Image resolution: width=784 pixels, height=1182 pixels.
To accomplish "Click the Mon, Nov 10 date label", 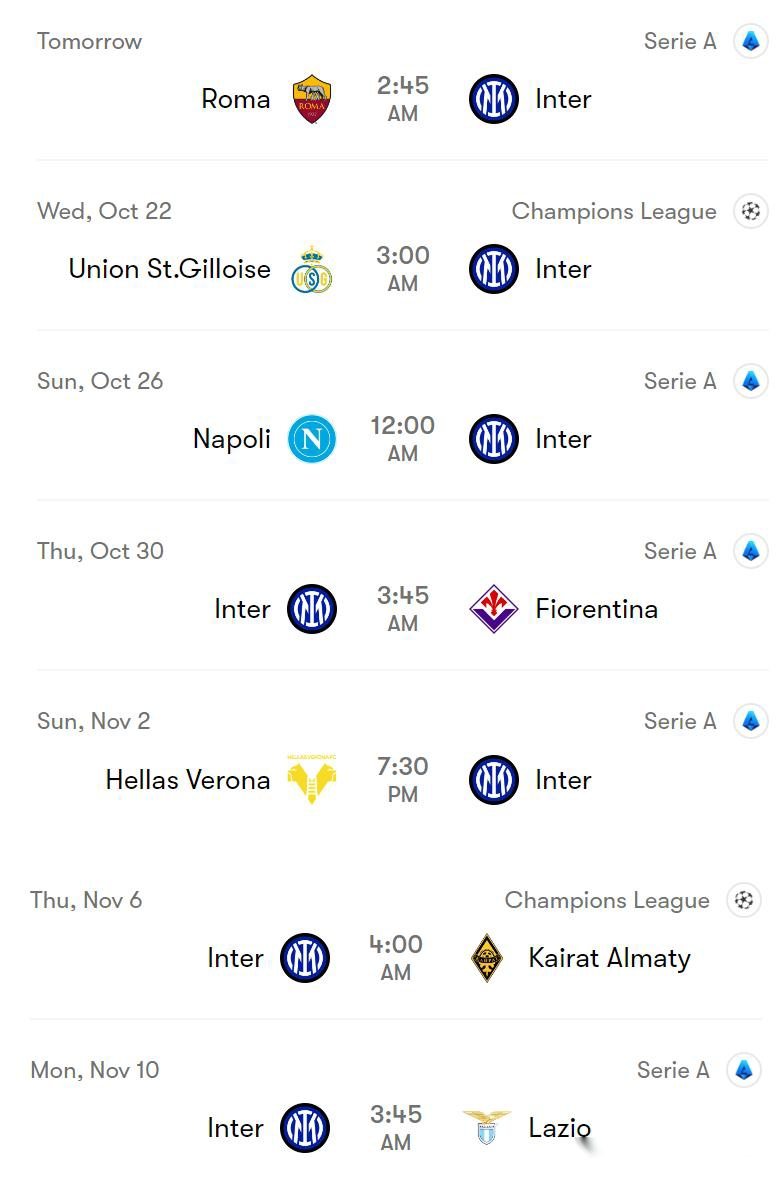I will tap(95, 1070).
